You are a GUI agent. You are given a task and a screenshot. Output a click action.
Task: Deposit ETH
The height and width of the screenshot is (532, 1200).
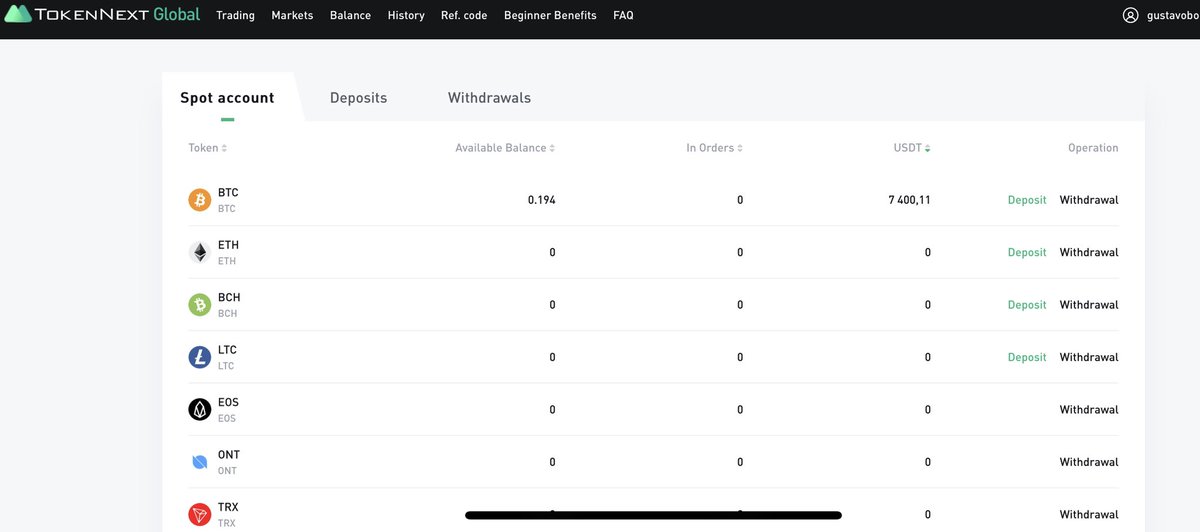coord(1027,252)
